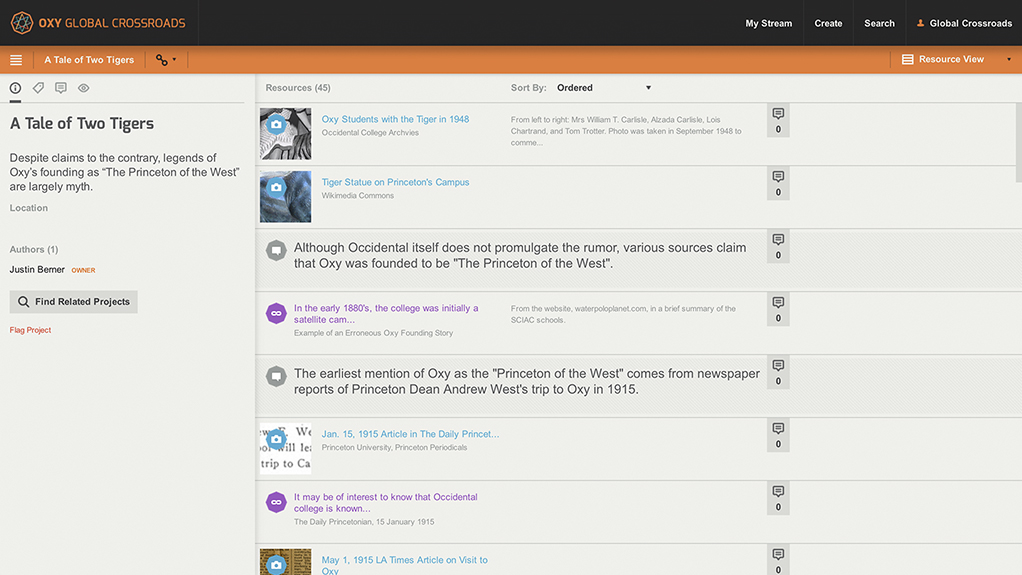Open the Resource View dropdown
Screen dimensions: 1022x575
pyautogui.click(x=956, y=59)
